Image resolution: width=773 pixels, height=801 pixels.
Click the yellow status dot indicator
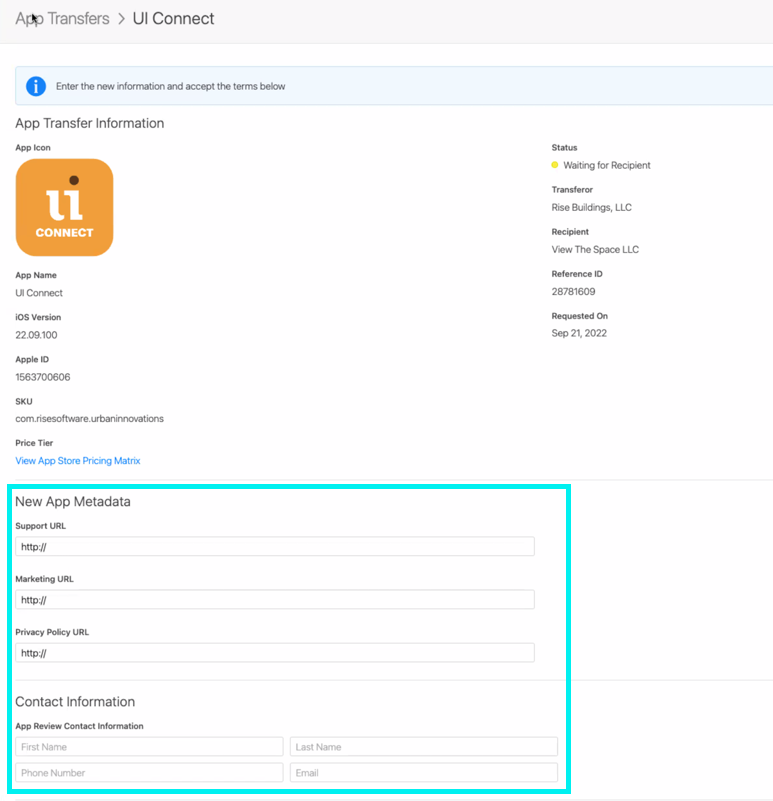[x=555, y=165]
